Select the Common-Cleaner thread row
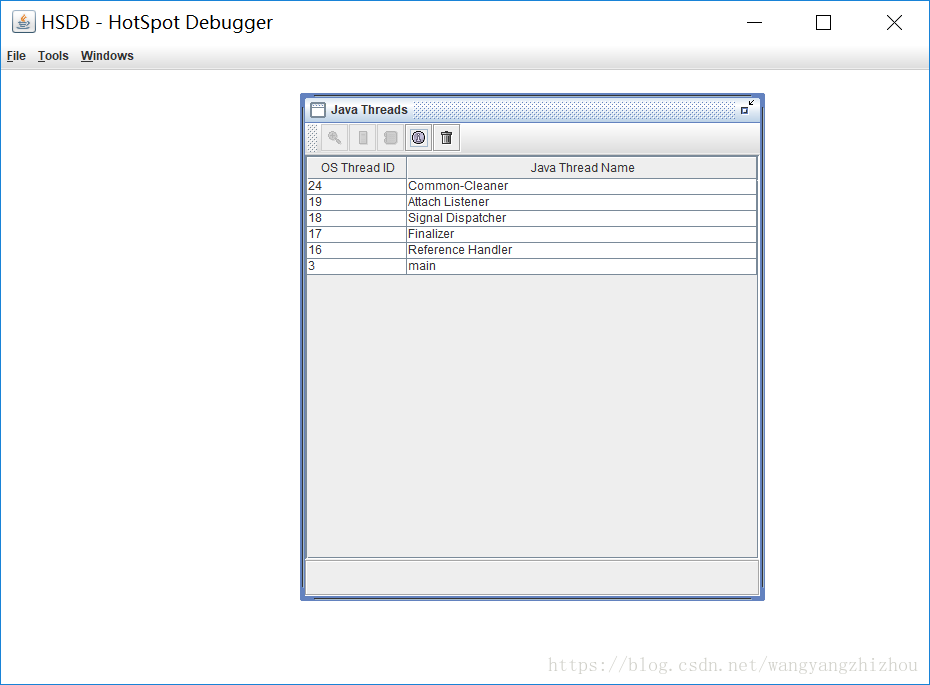The height and width of the screenshot is (685, 930). coord(532,186)
